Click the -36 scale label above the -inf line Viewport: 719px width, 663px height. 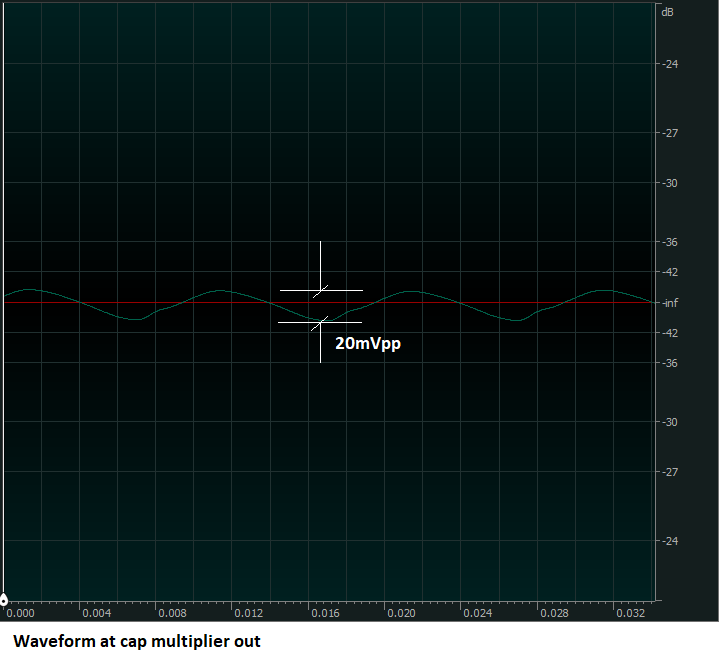click(670, 242)
